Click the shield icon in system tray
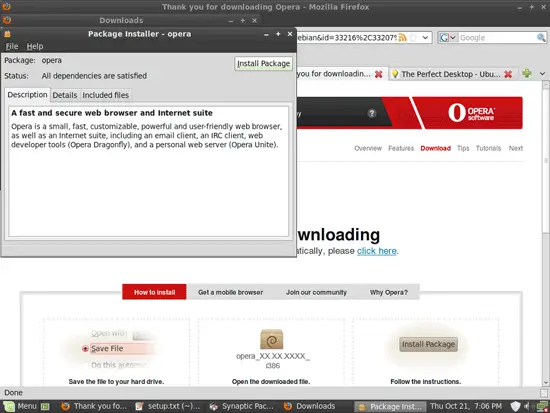Screen dimensions: 550x413 [515, 406]
